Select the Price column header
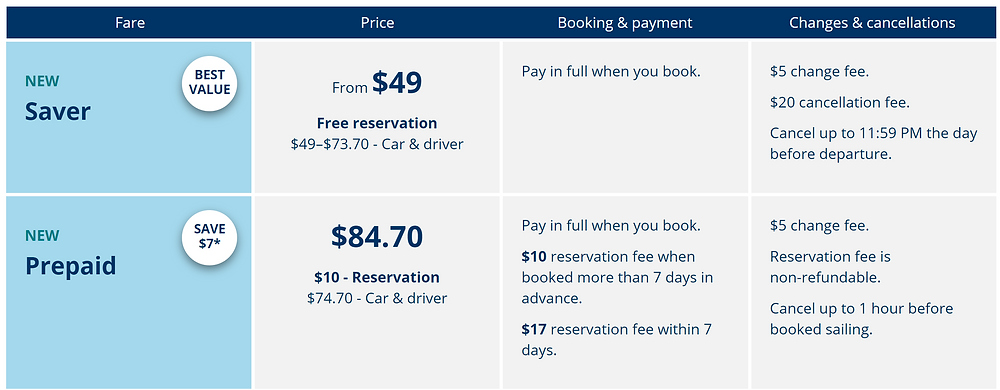 (377, 23)
